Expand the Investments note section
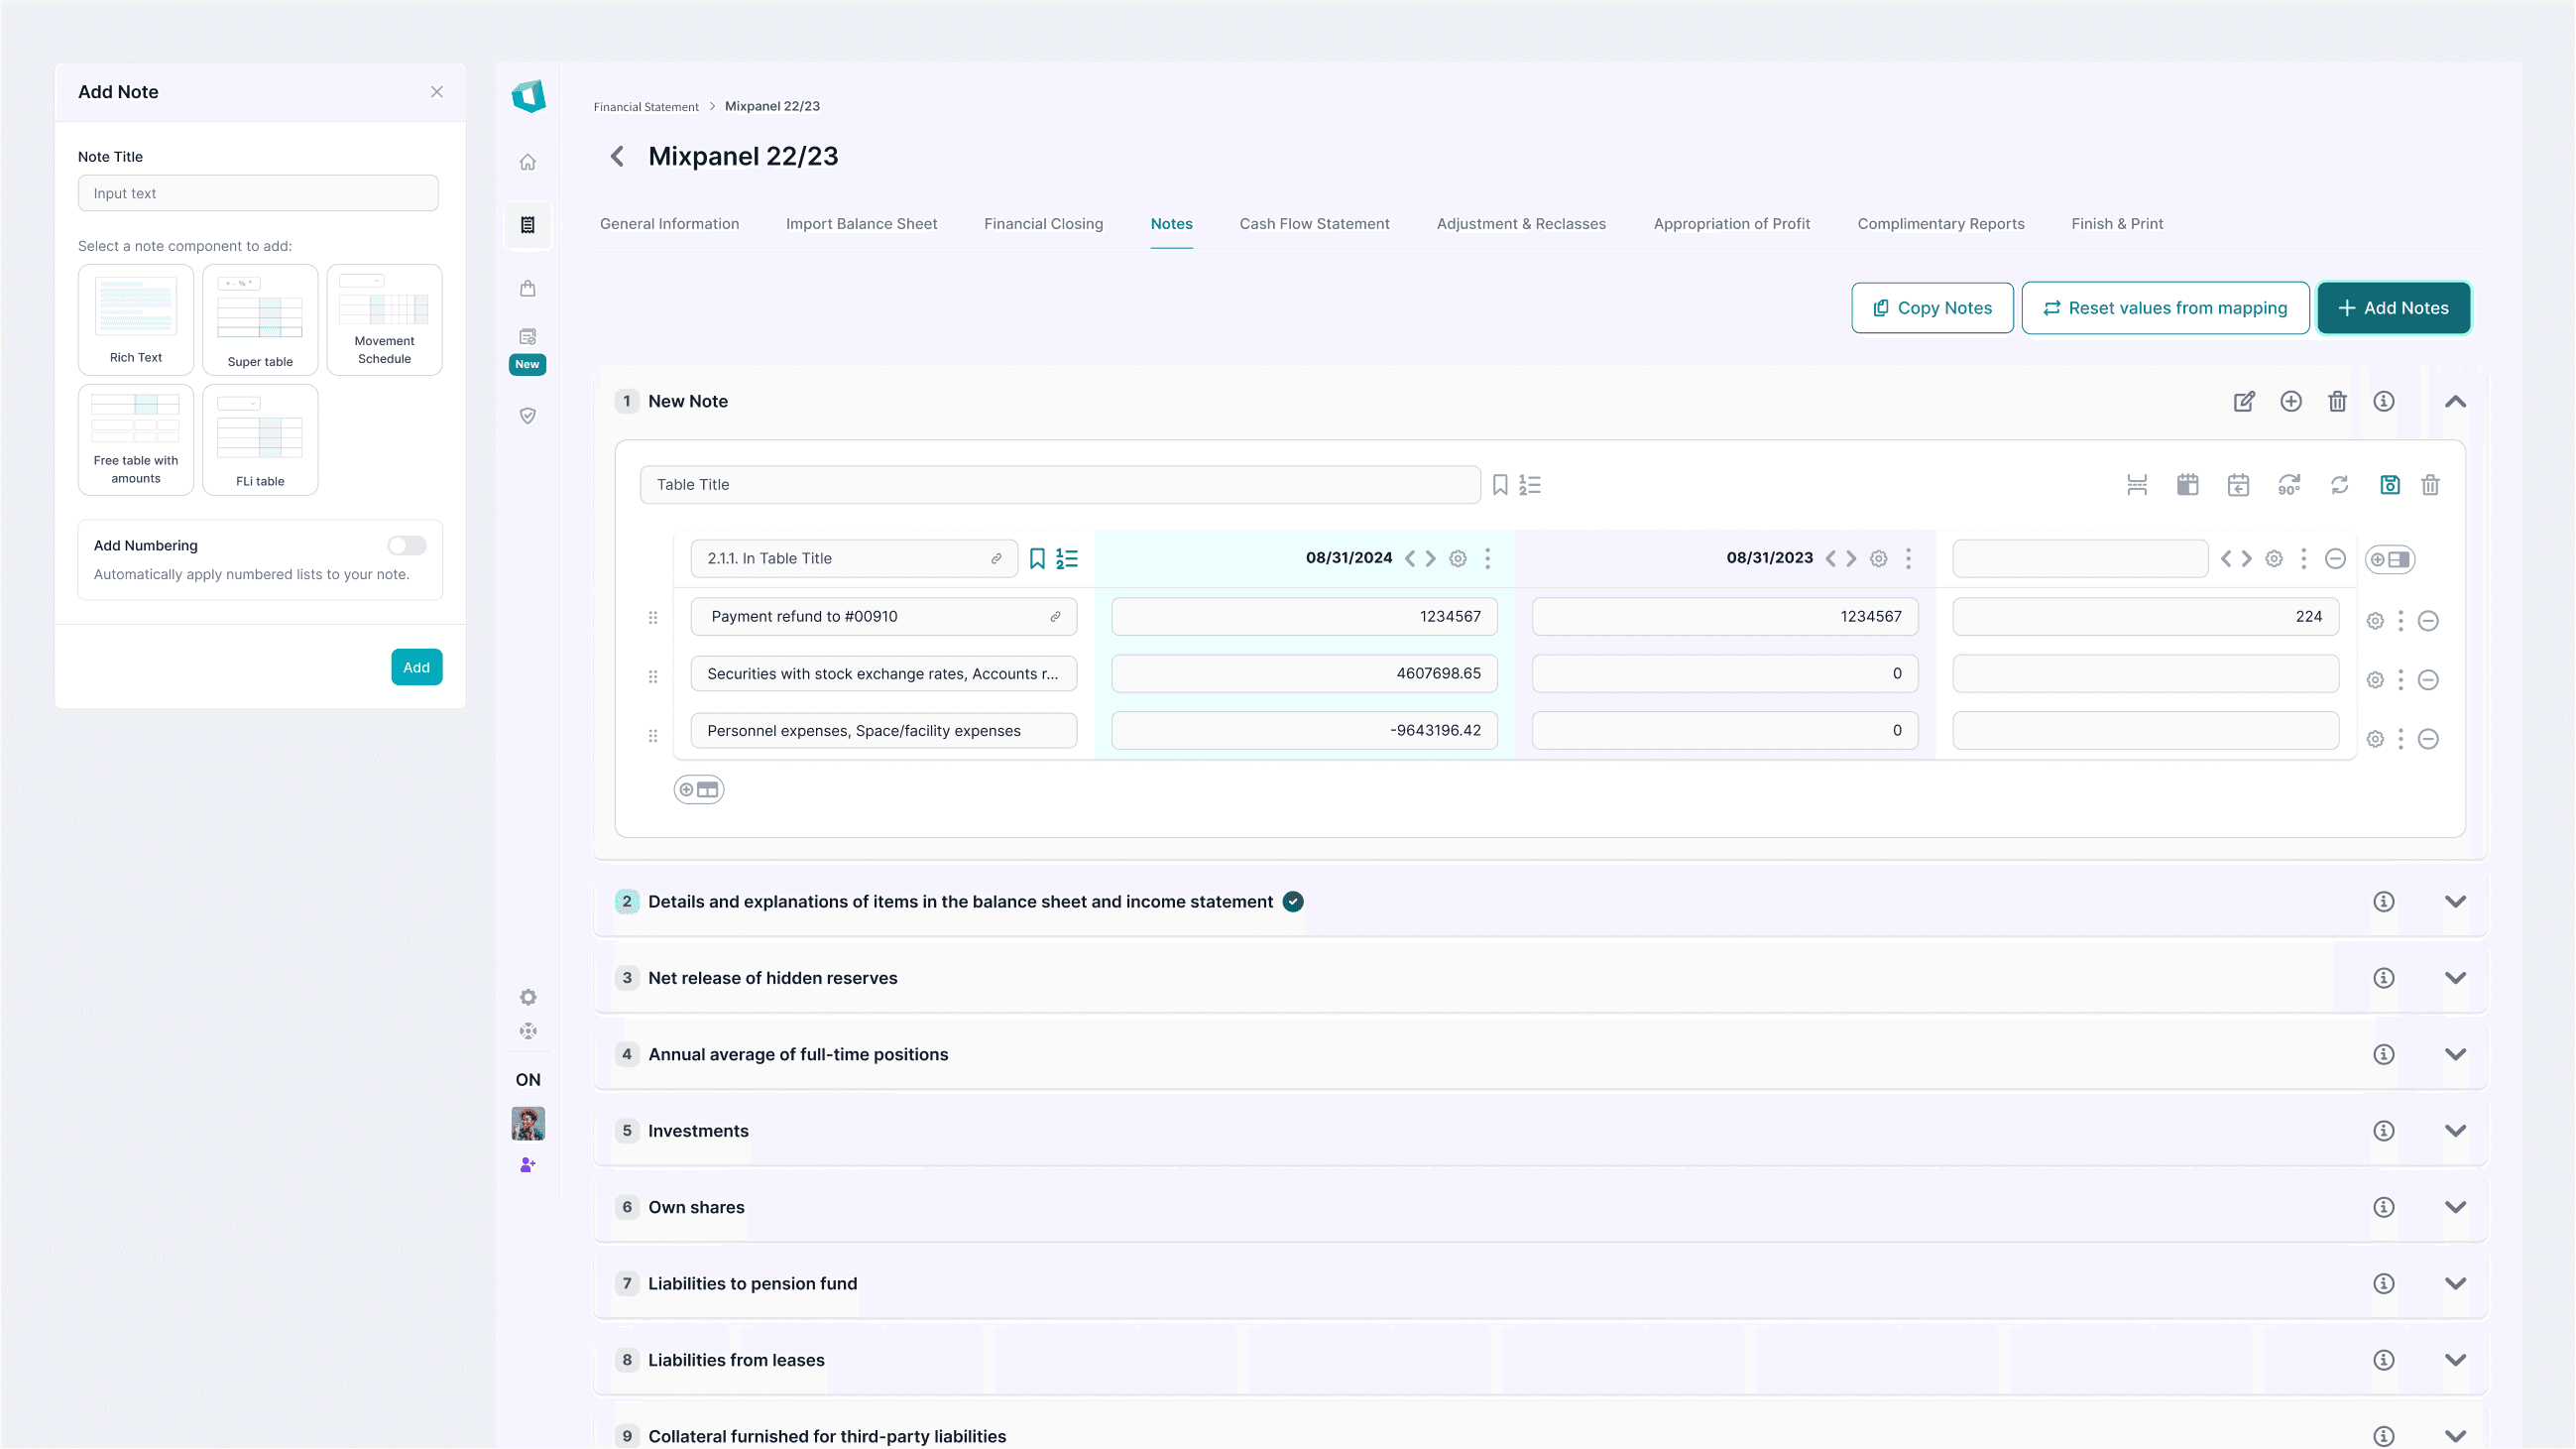This screenshot has width=2576, height=1449. click(2455, 1131)
